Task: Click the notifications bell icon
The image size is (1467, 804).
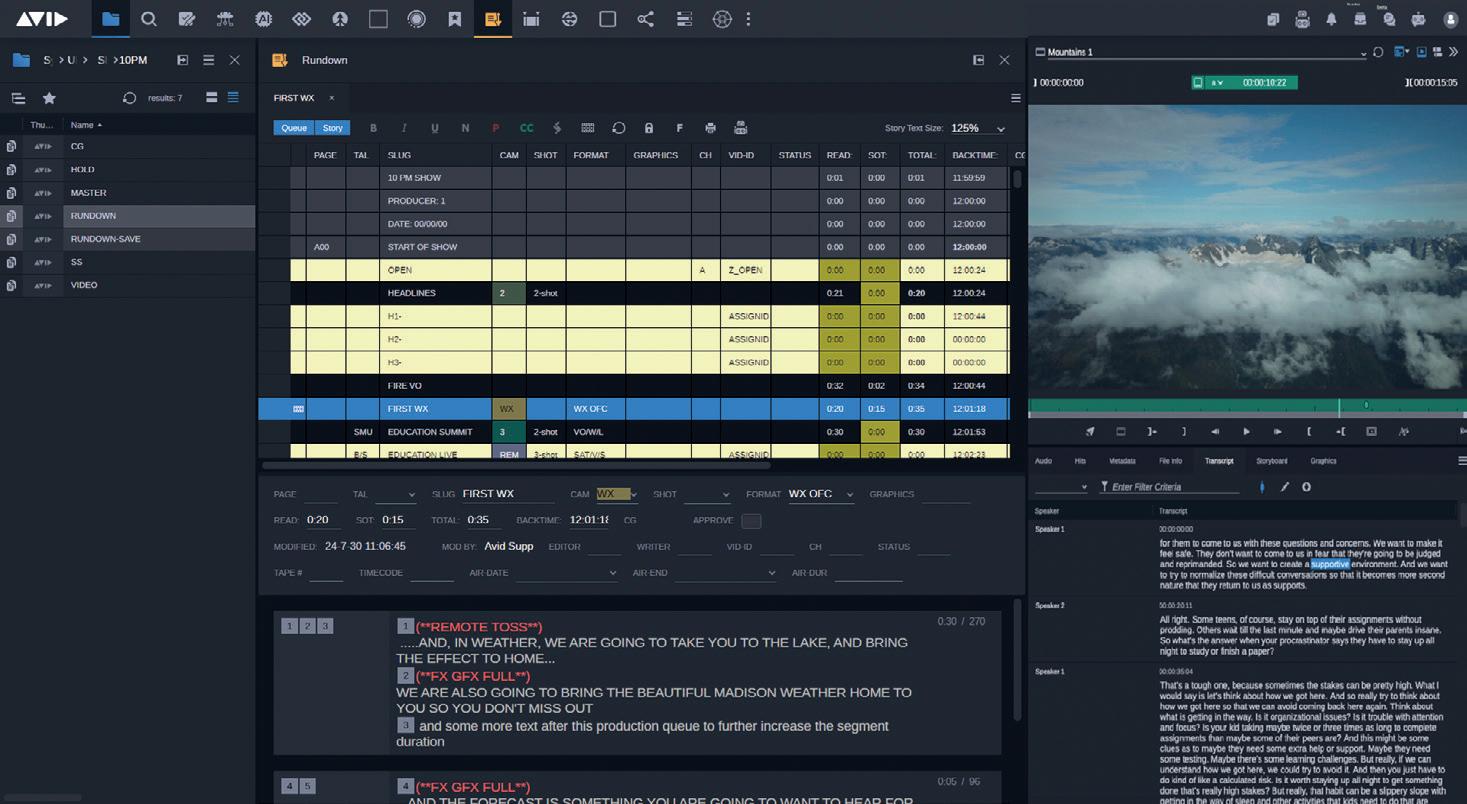Action: tap(1331, 19)
